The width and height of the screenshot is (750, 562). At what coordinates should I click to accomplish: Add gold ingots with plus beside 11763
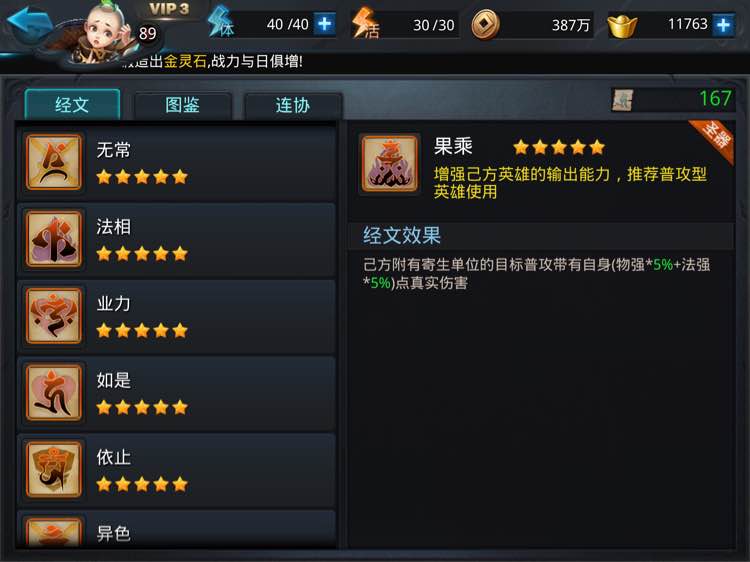(723, 24)
